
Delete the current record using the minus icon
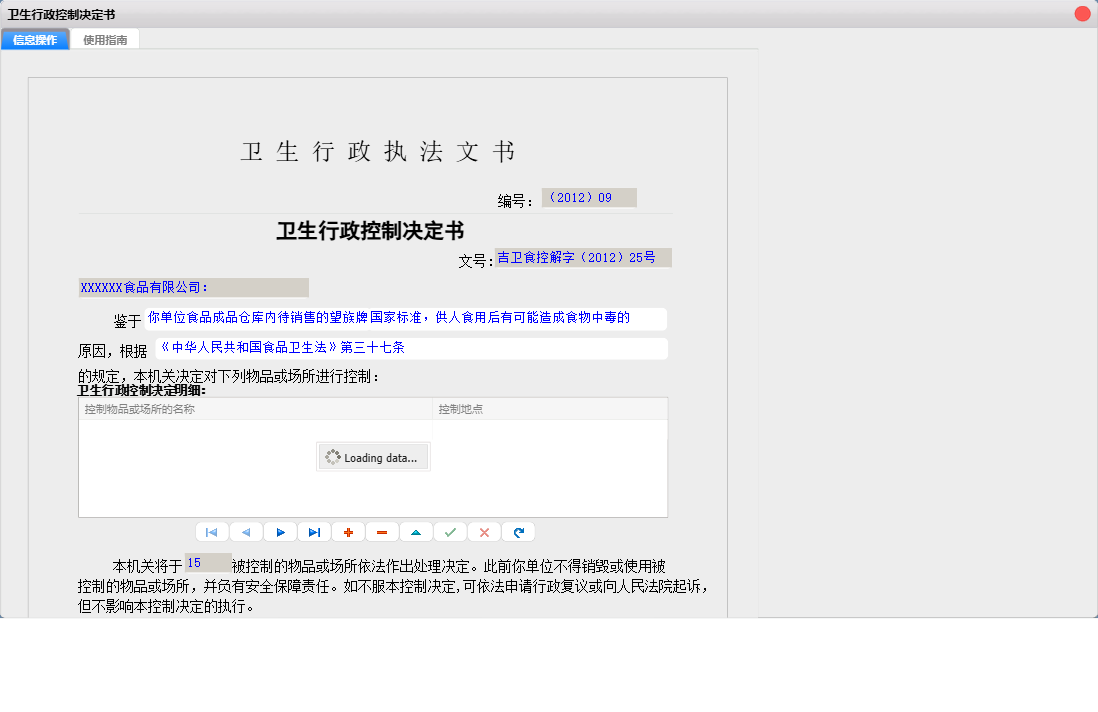383,531
